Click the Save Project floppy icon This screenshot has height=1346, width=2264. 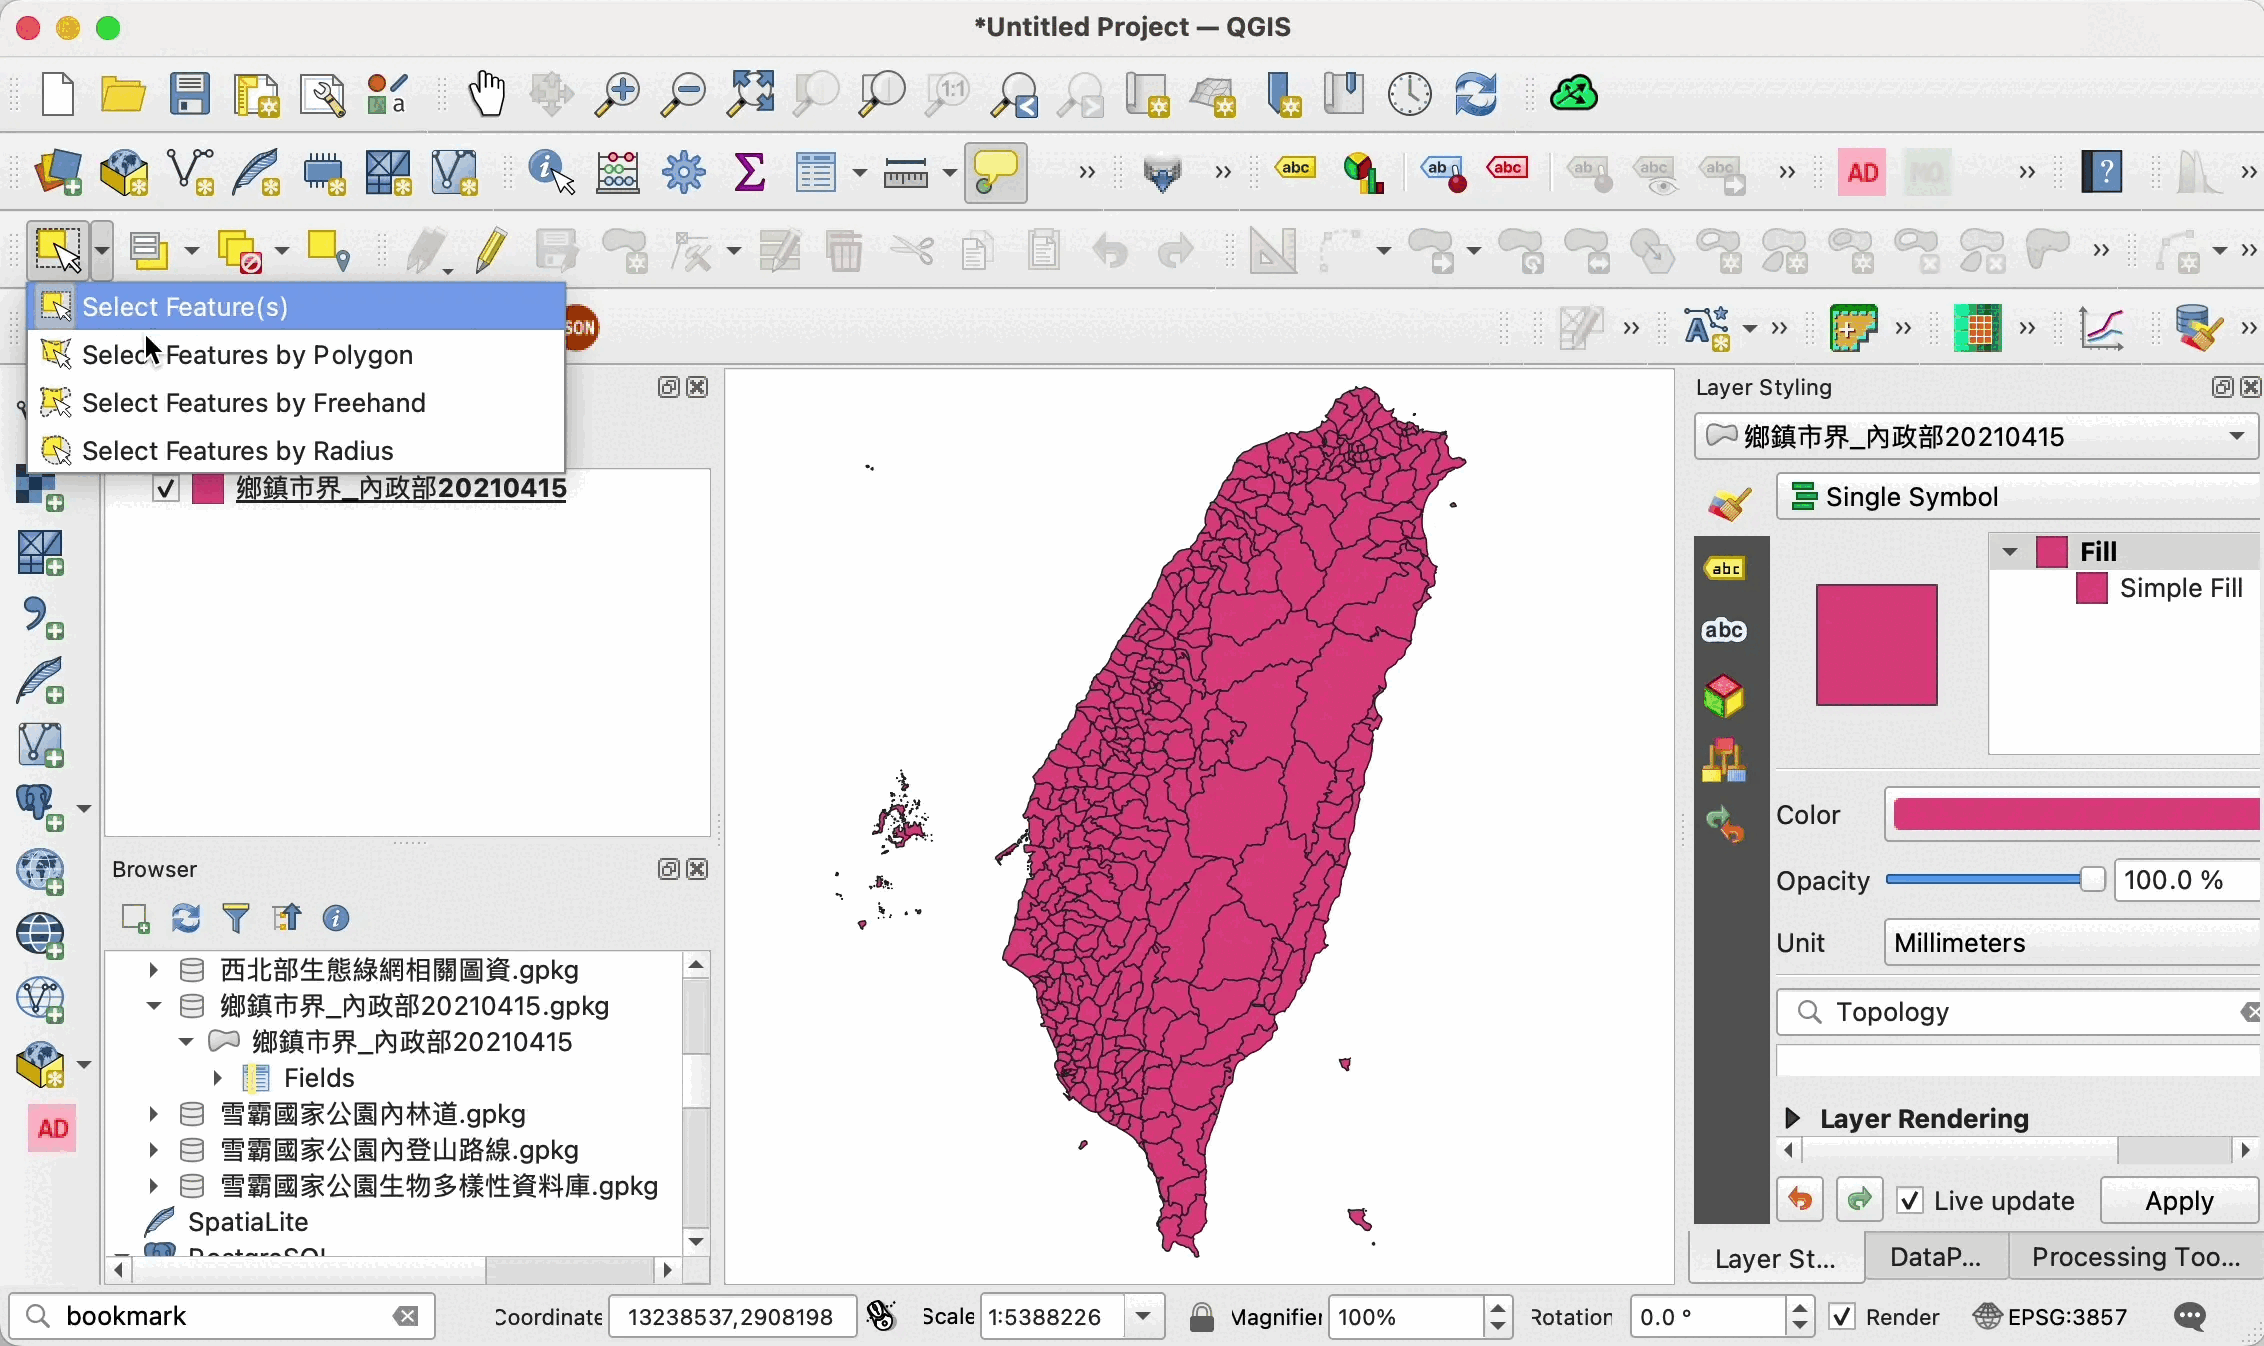189,94
